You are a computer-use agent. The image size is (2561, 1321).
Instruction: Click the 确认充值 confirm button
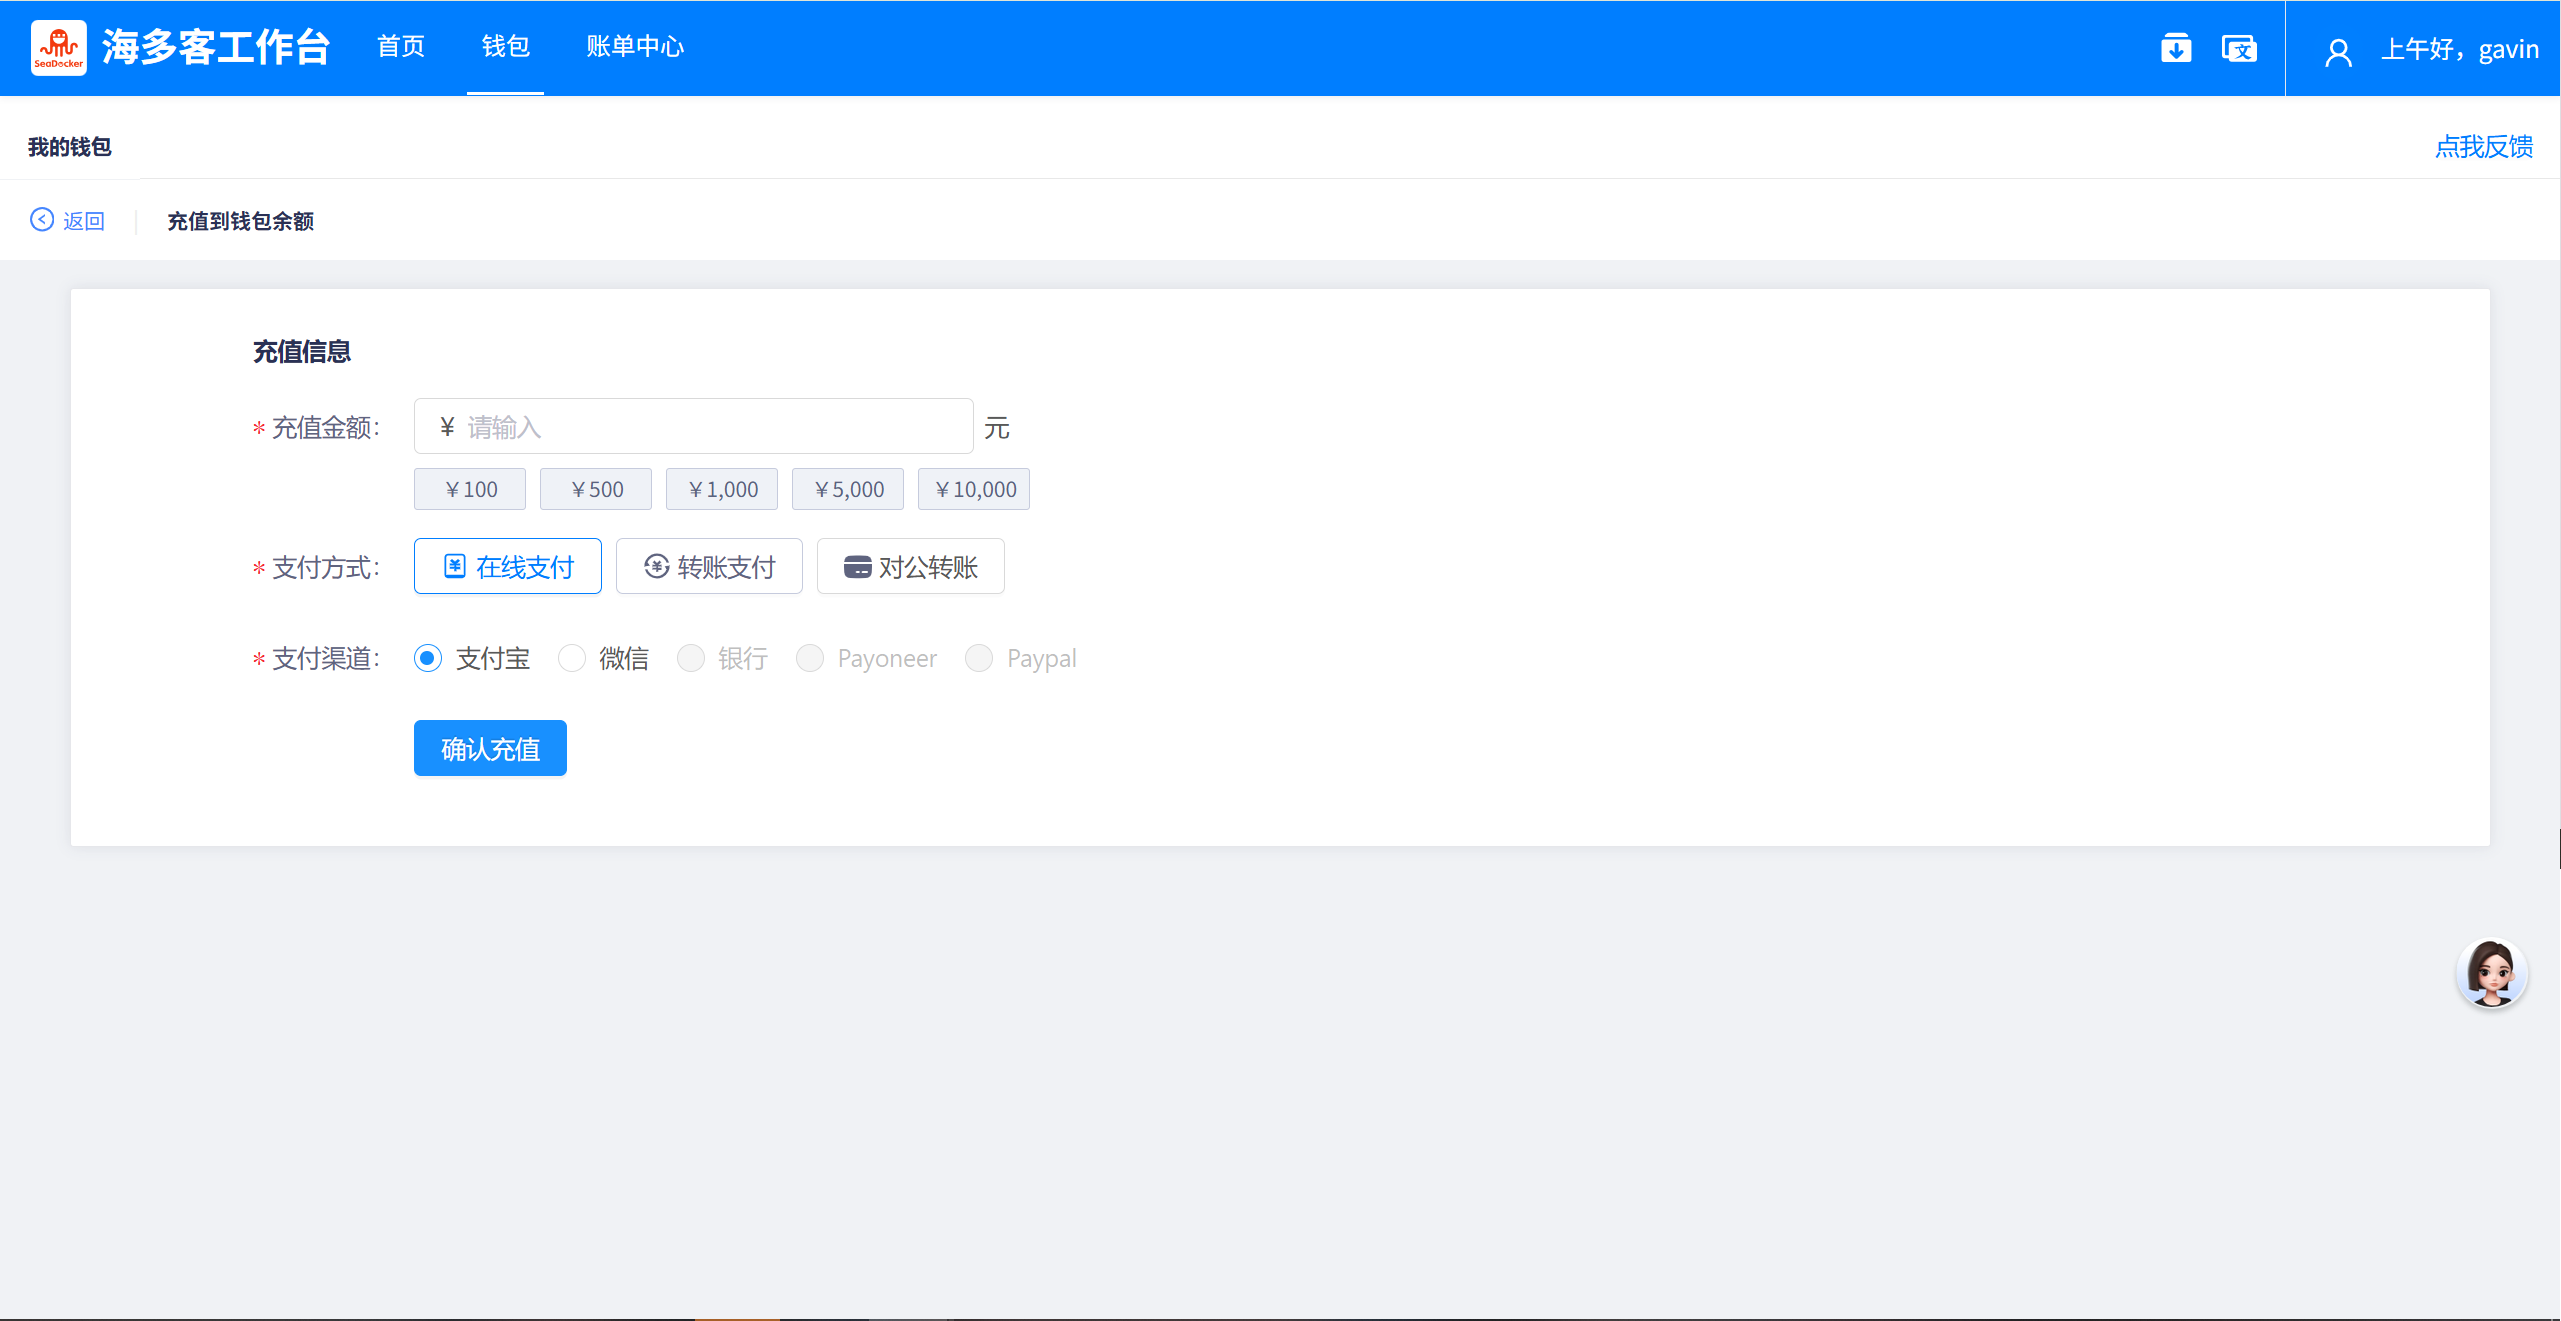(x=490, y=748)
